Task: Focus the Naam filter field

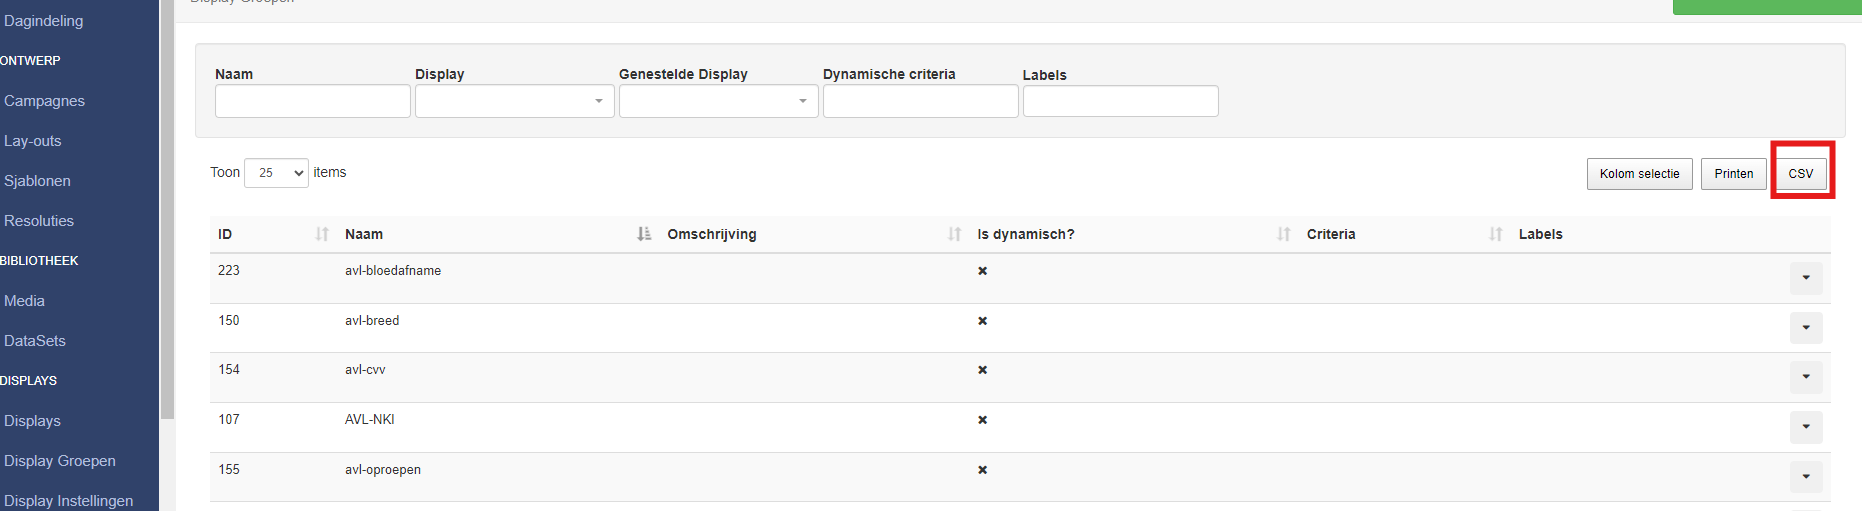Action: pos(312,101)
